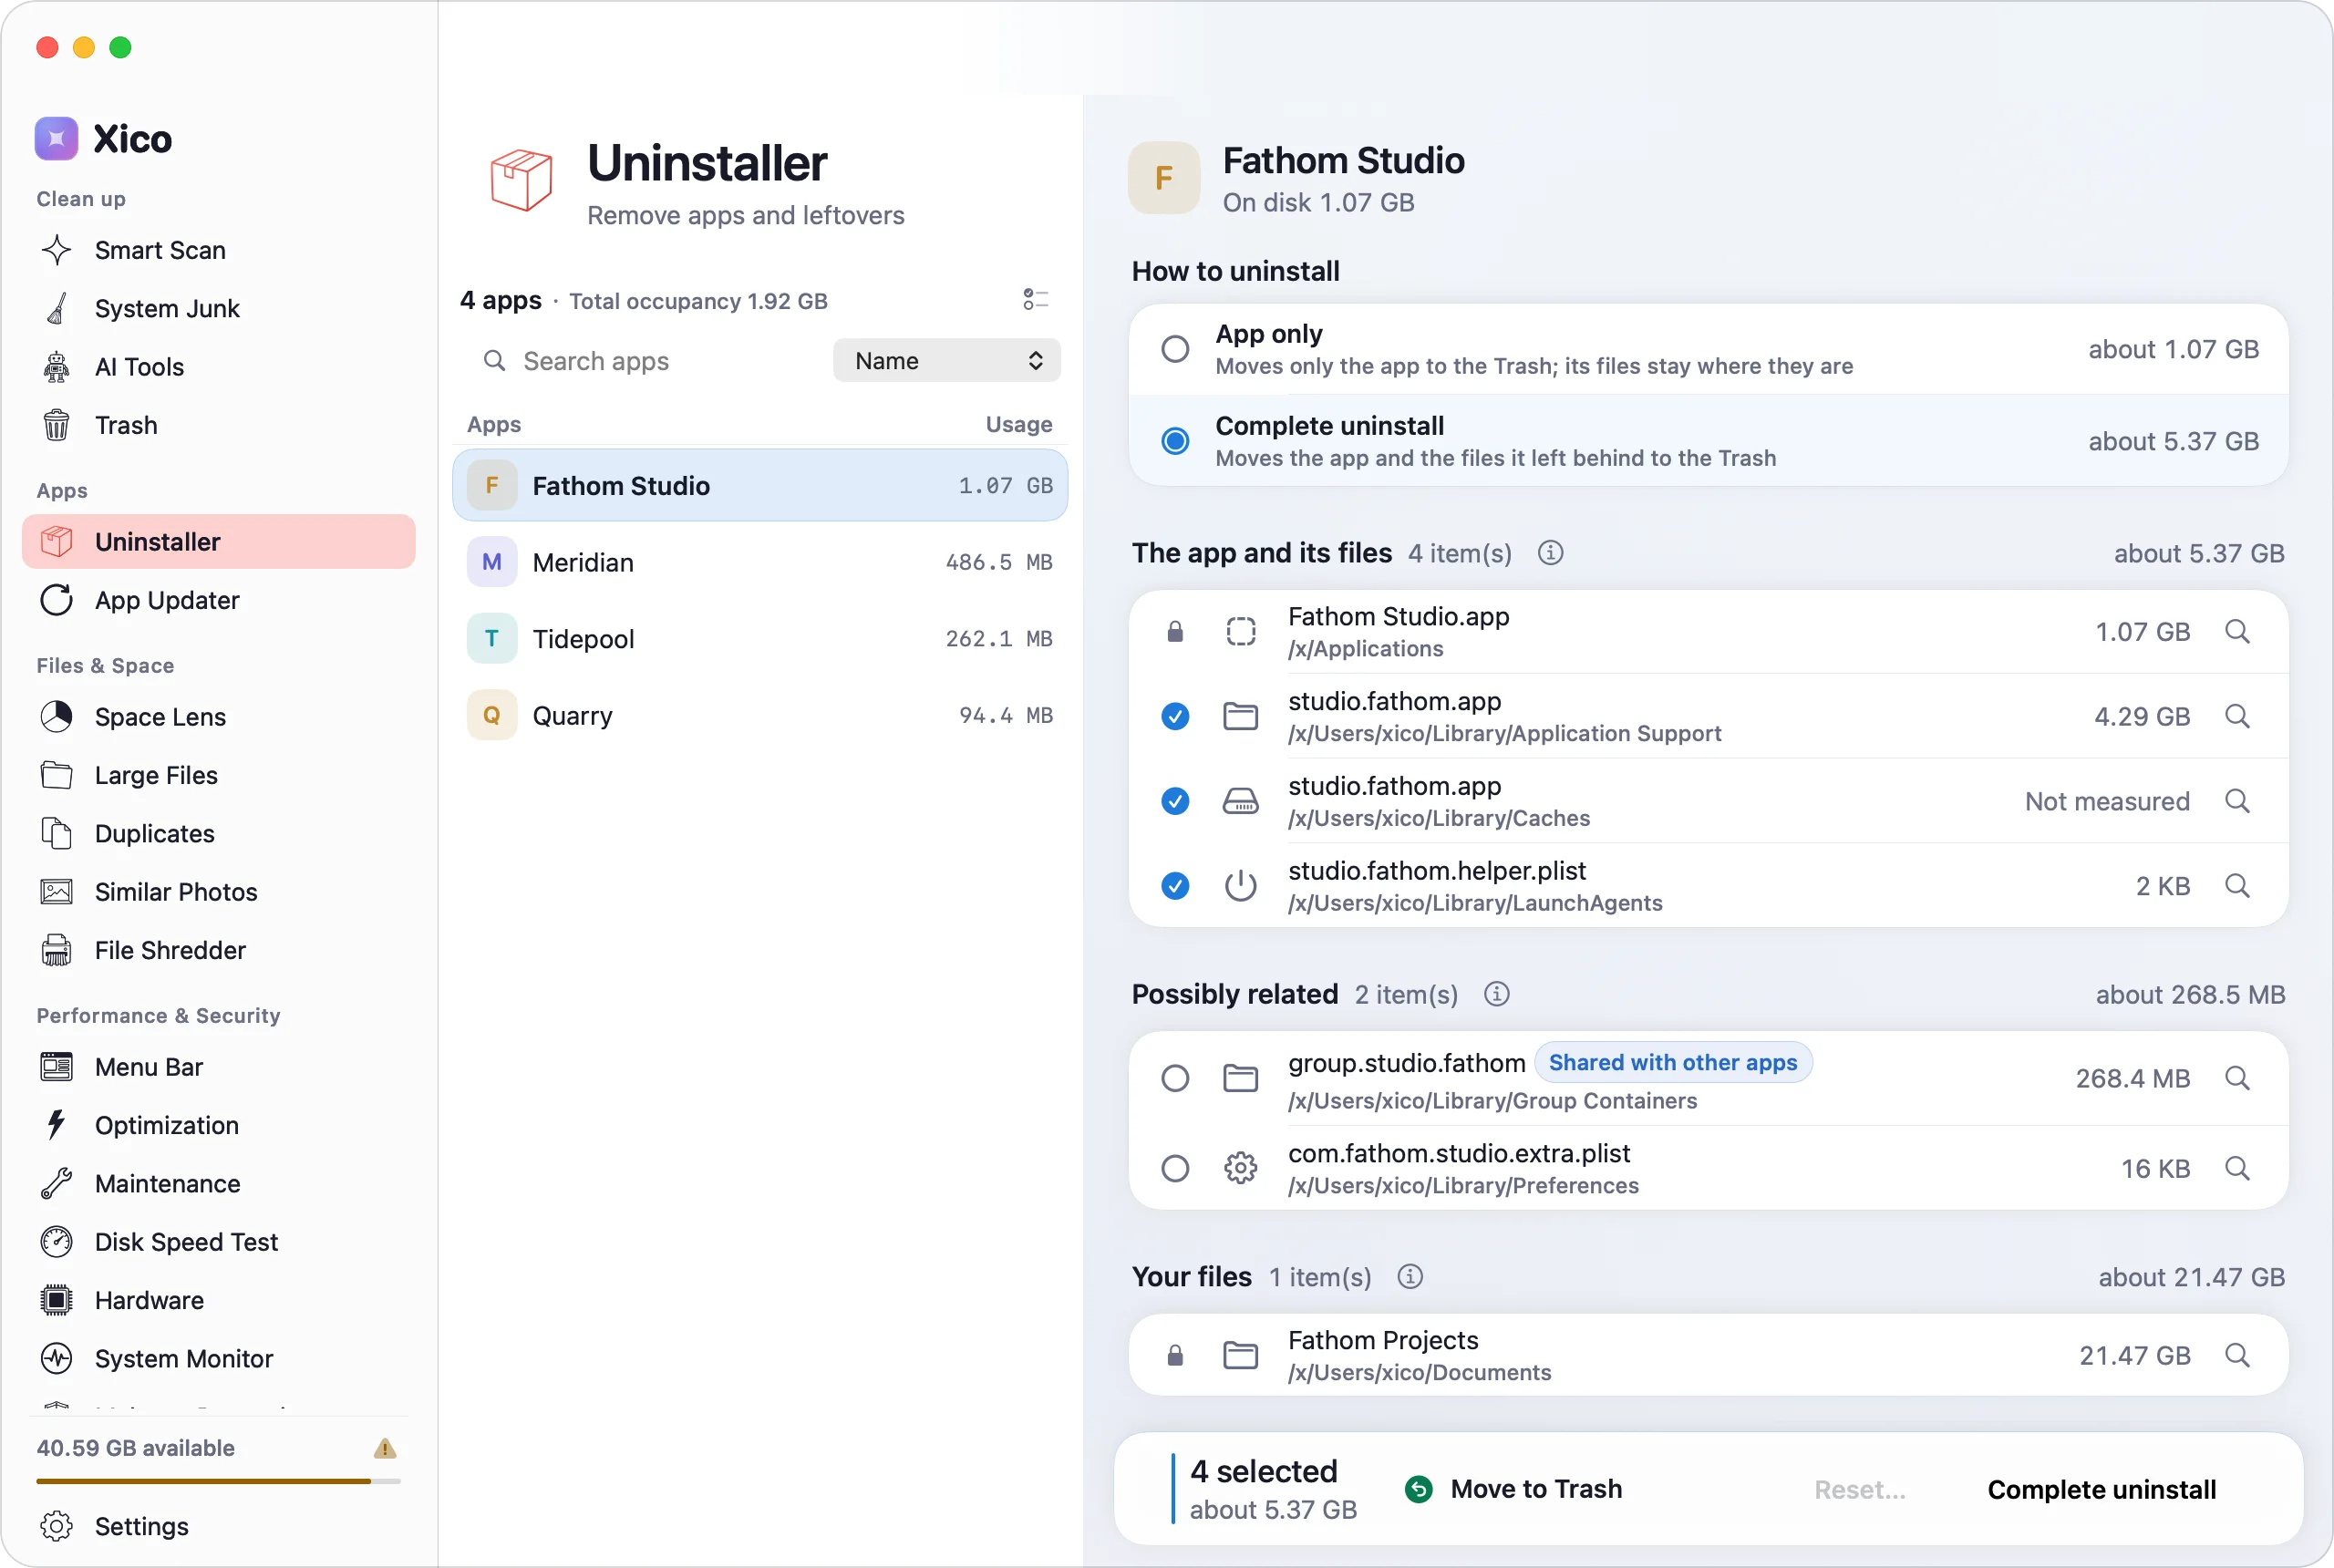The width and height of the screenshot is (2334, 1568).
Task: Open Space Lens in the sidebar
Action: pos(218,717)
